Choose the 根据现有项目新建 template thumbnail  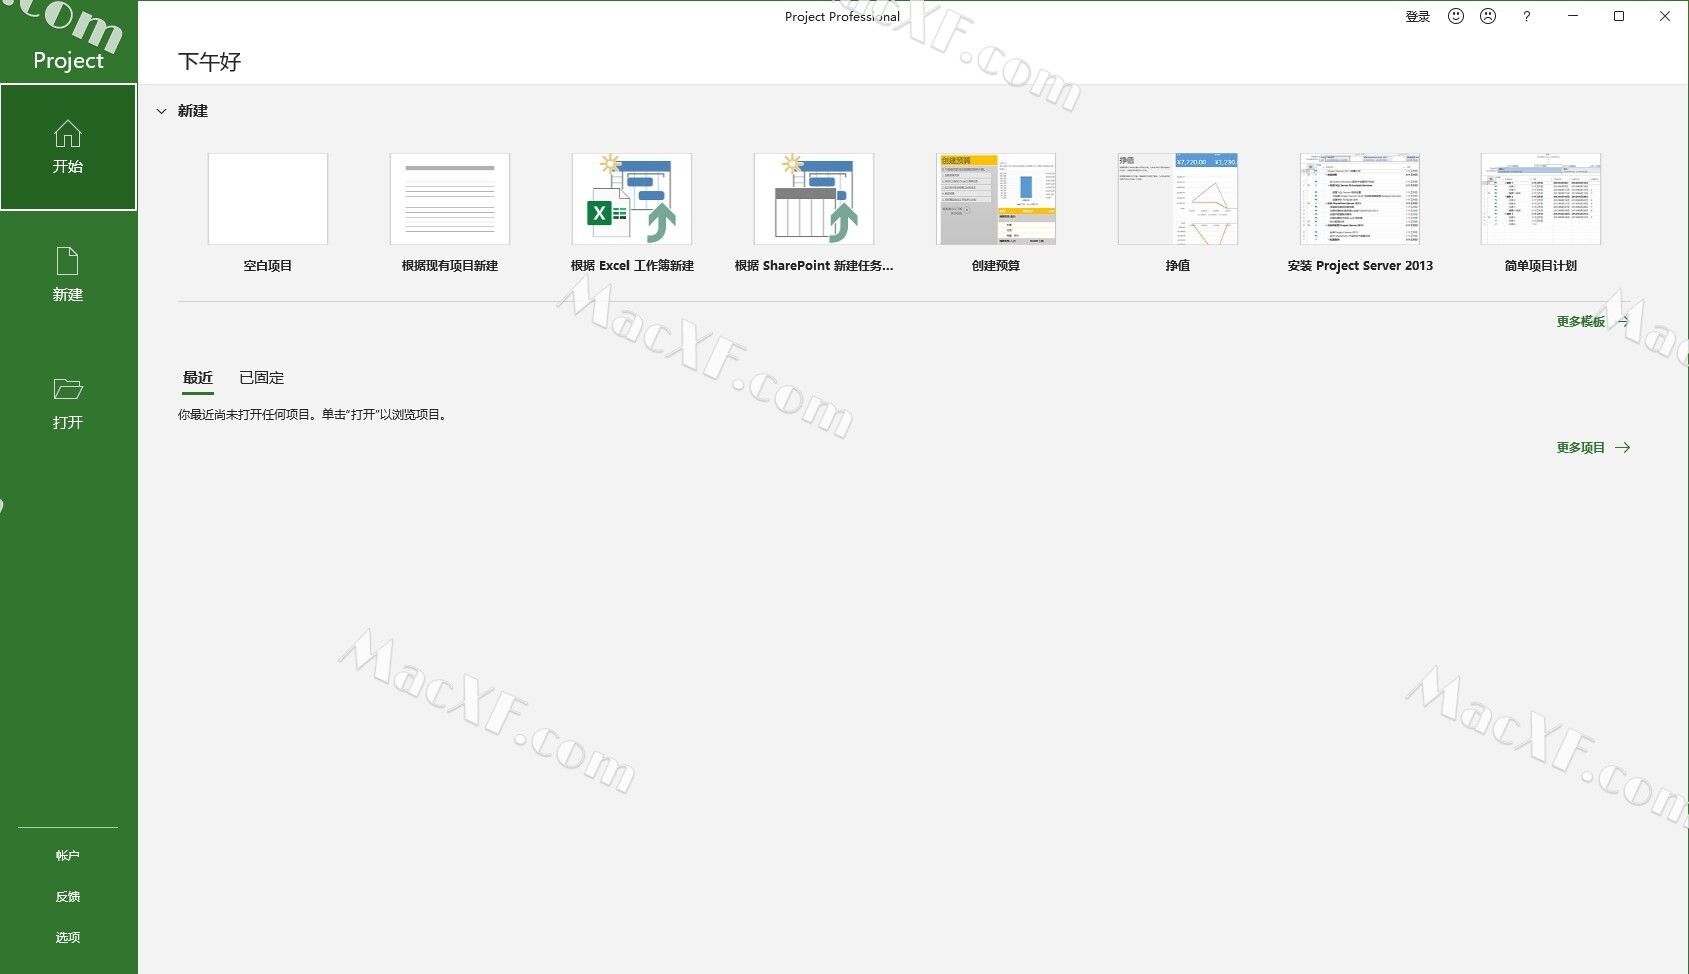click(x=450, y=199)
